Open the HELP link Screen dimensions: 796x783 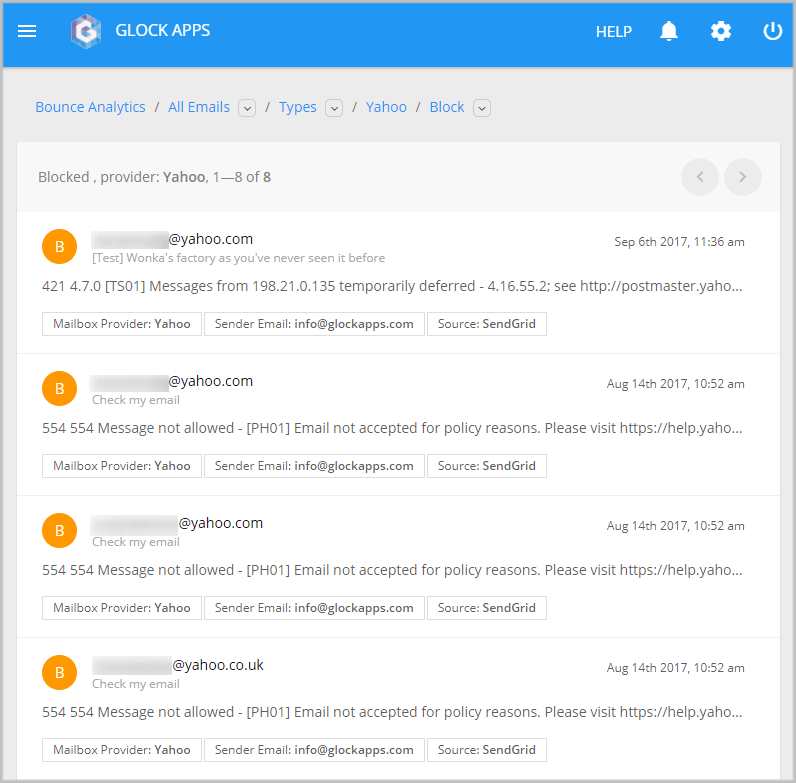(x=613, y=32)
